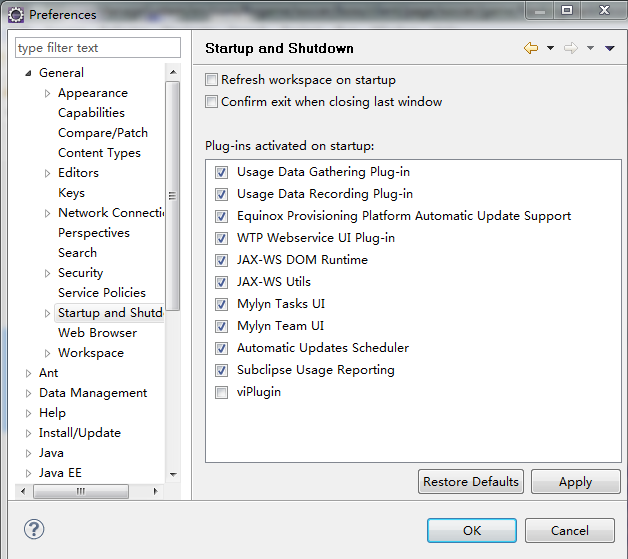Image resolution: width=628 pixels, height=559 pixels.
Task: Click the help question mark icon
Action: pos(34,530)
